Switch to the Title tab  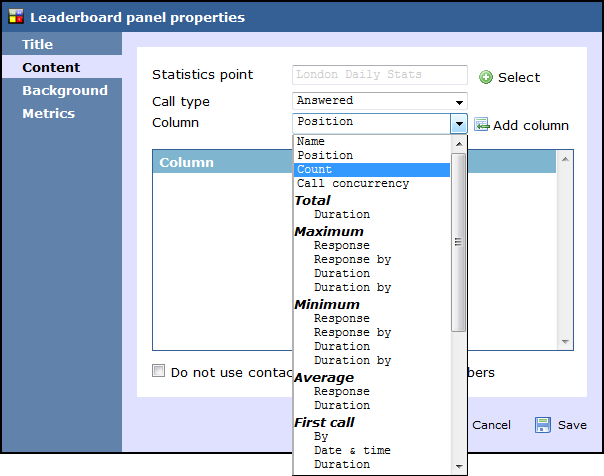[38, 45]
